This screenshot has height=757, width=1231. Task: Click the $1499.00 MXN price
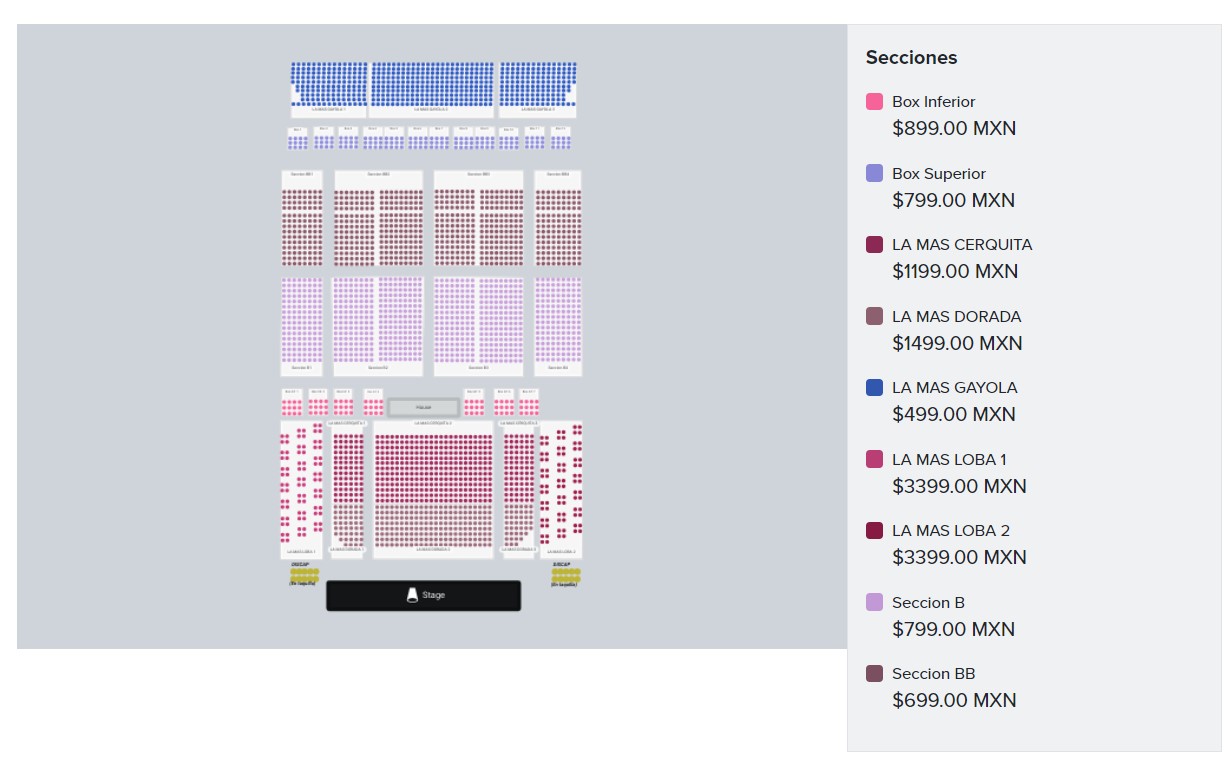coord(957,343)
